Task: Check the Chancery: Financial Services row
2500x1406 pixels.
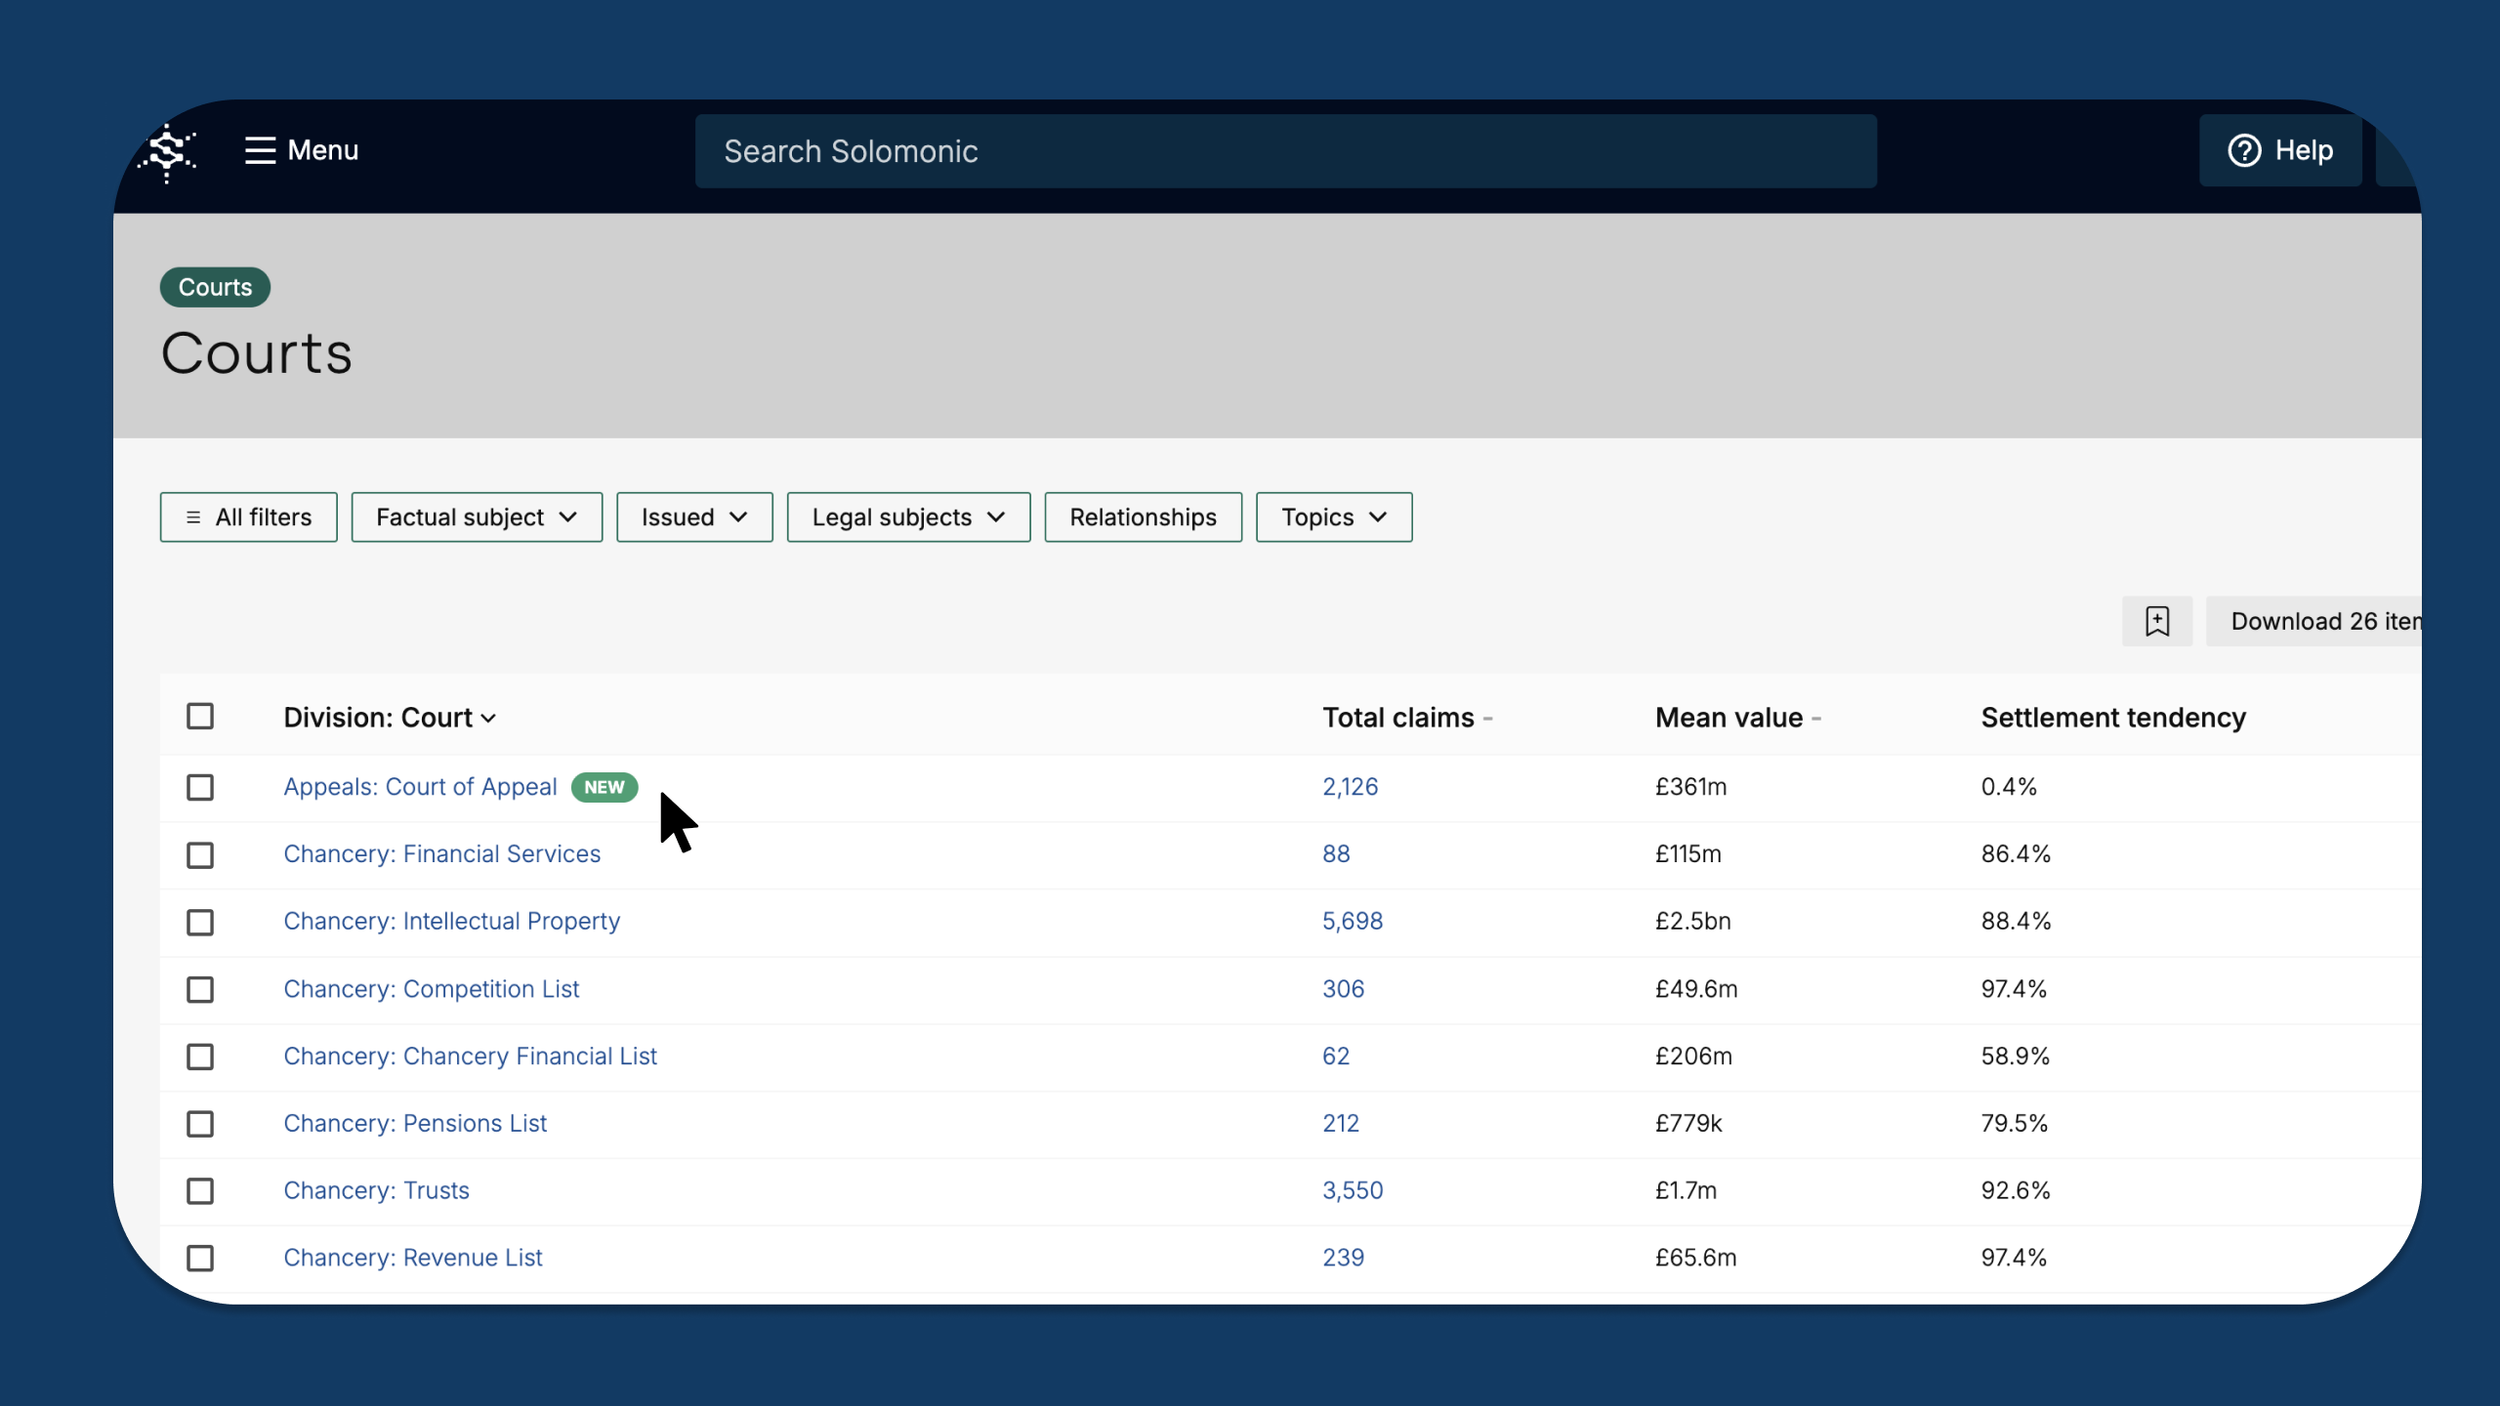Action: coord(200,855)
